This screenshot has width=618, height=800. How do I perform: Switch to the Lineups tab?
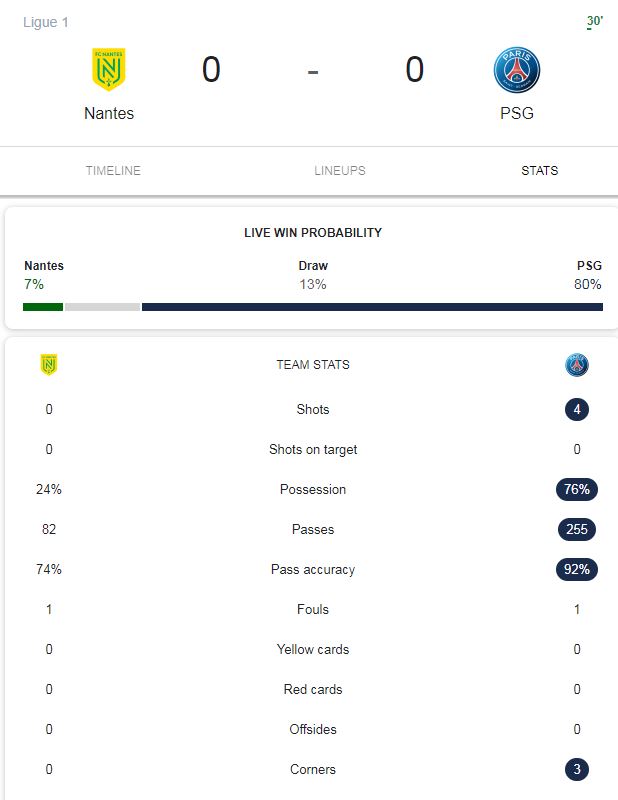tap(340, 170)
